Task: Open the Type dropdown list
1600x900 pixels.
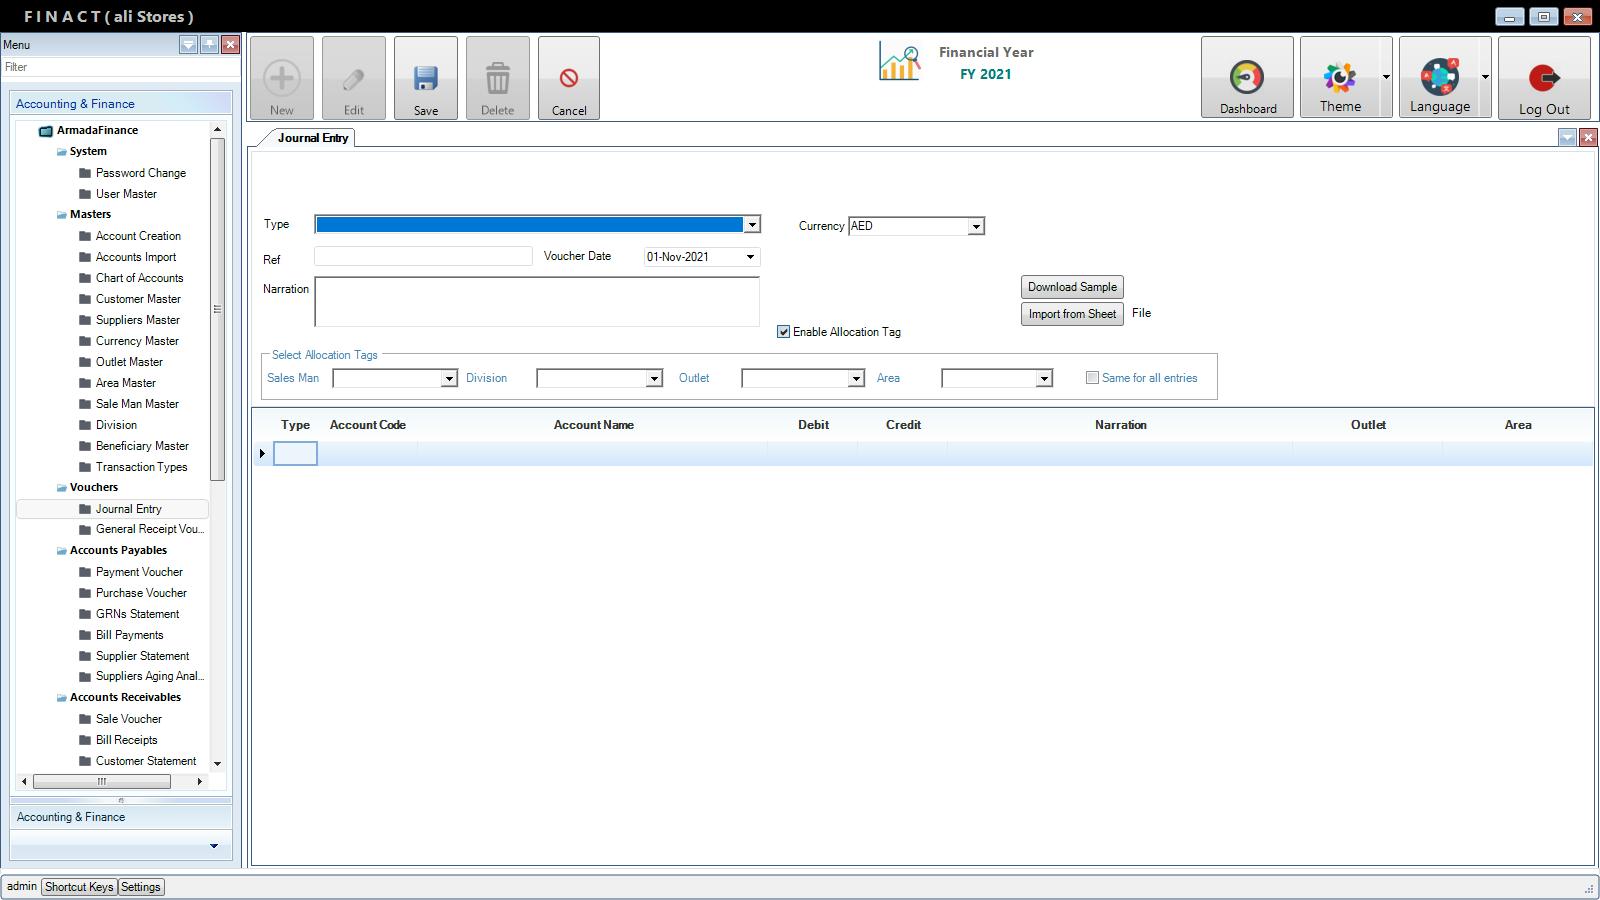Action: [751, 225]
